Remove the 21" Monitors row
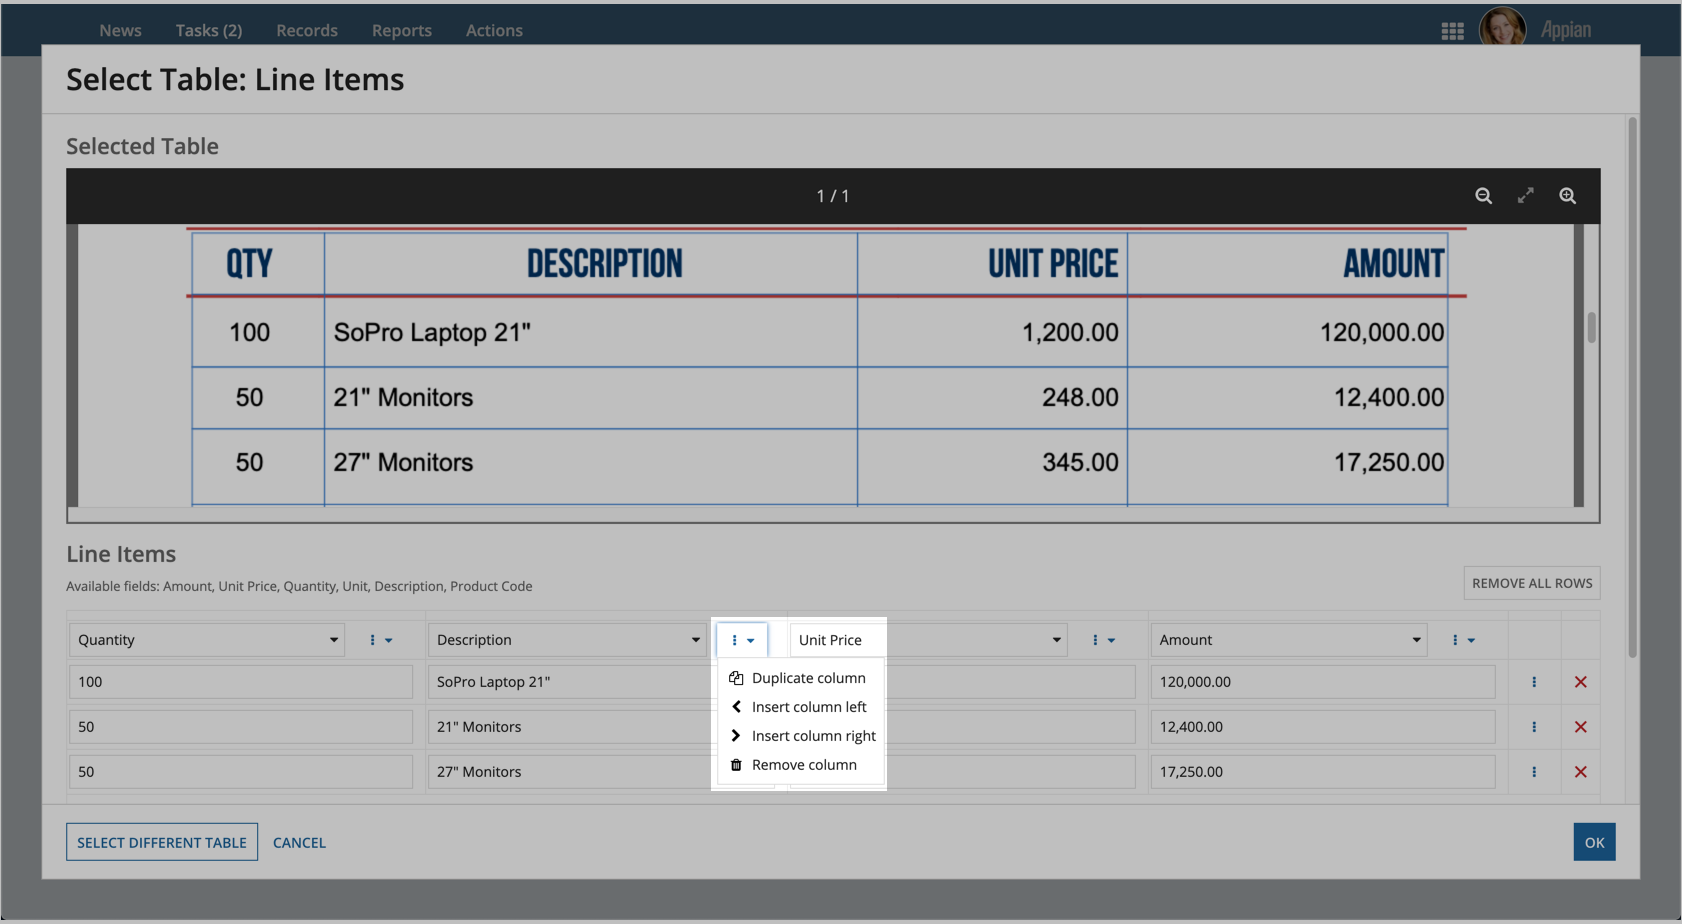Screen dimensions: 1686x924 tap(1580, 727)
